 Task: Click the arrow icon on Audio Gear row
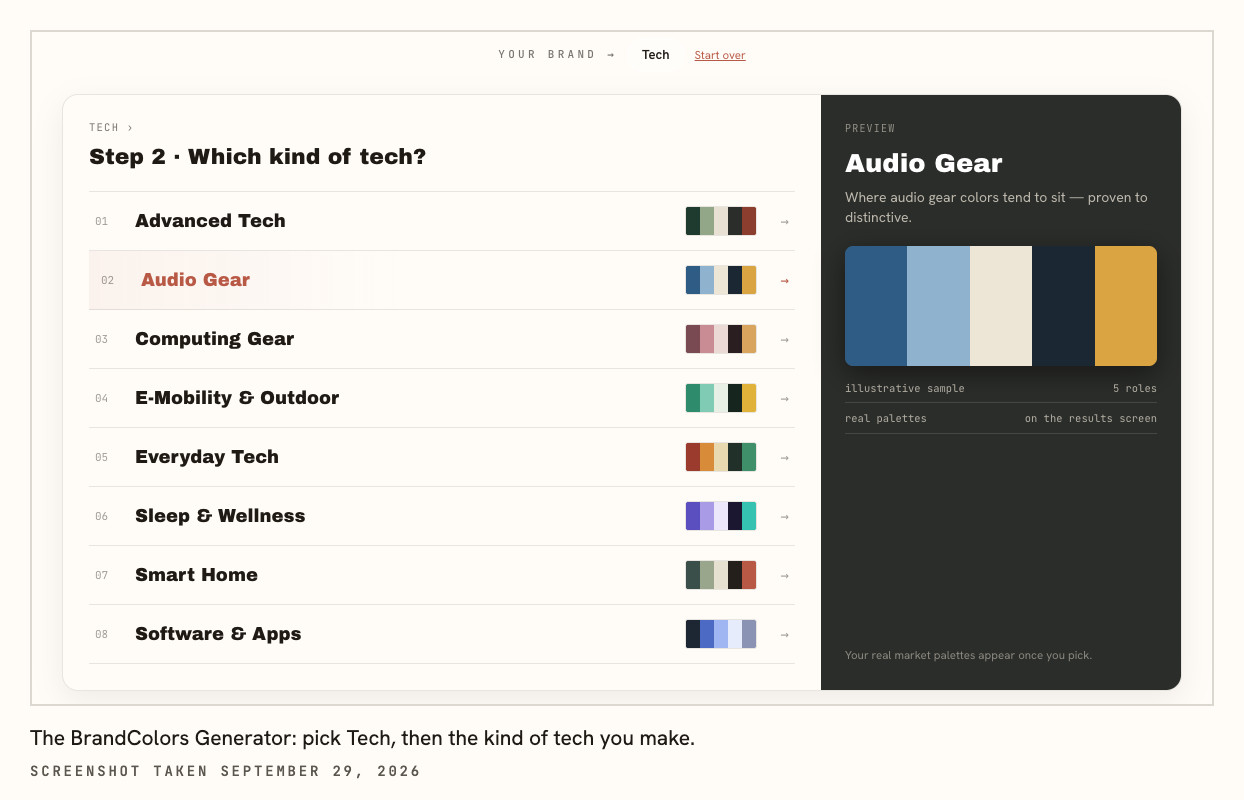785,280
